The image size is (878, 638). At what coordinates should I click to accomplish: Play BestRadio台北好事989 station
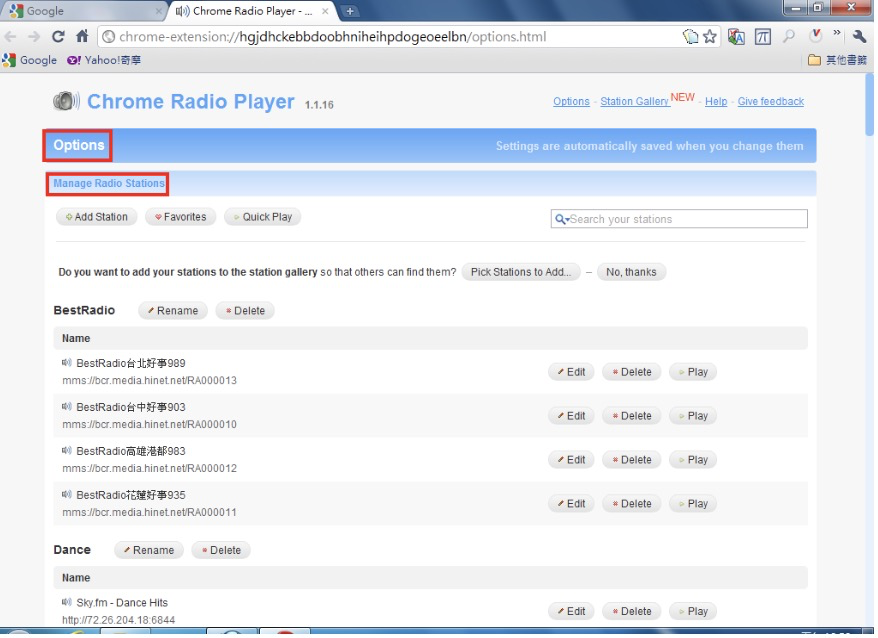[x=693, y=372]
